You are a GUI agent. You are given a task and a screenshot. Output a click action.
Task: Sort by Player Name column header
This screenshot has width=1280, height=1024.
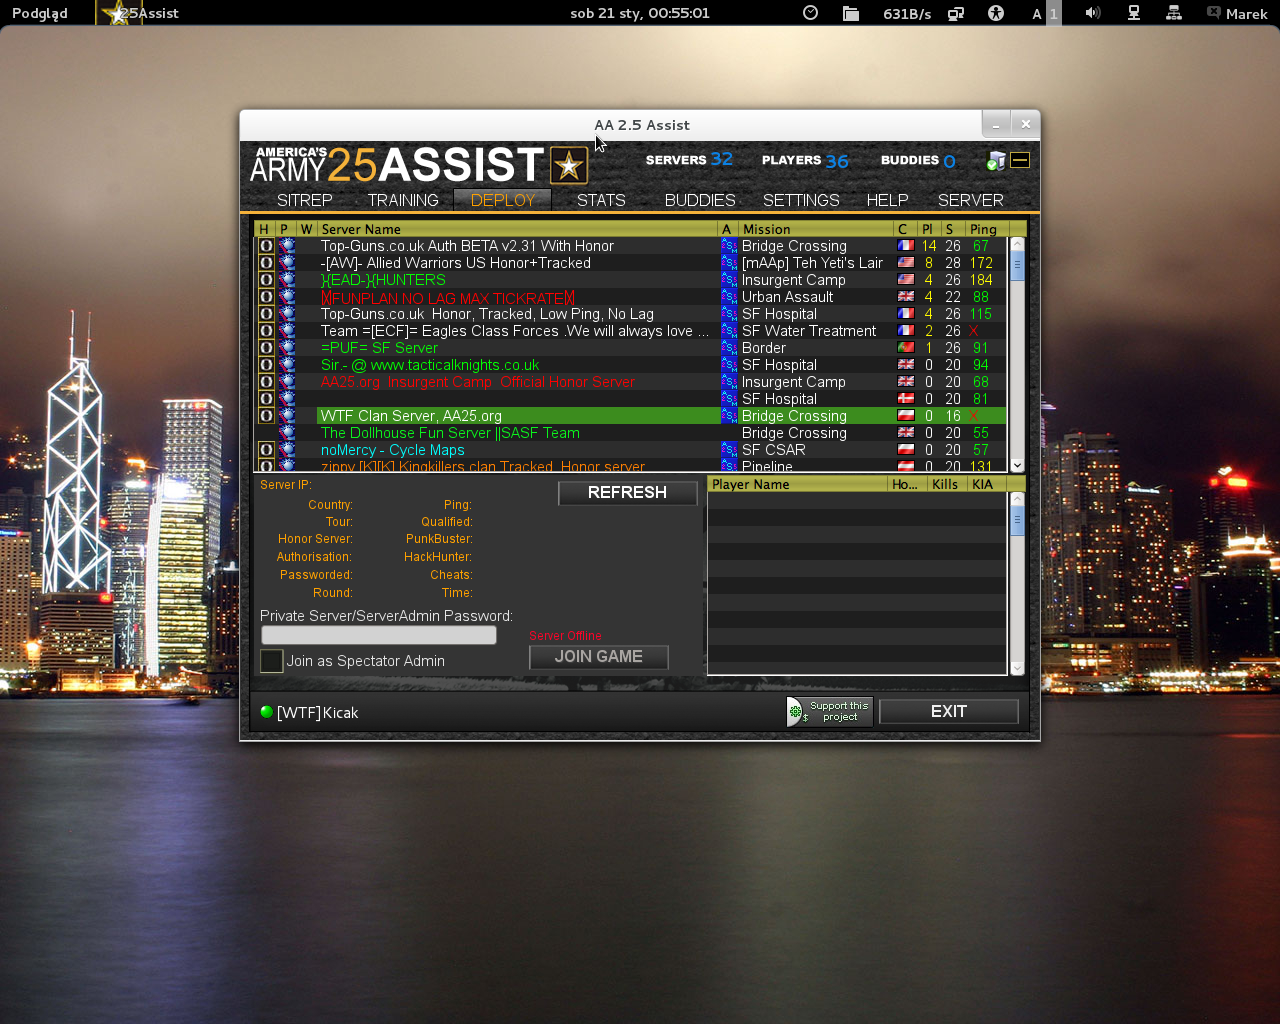[797, 484]
